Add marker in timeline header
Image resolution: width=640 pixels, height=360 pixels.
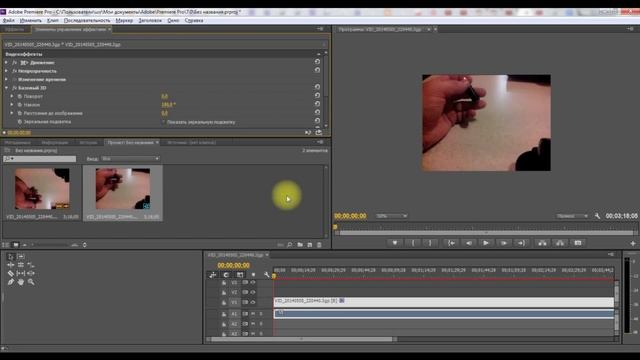(253, 275)
